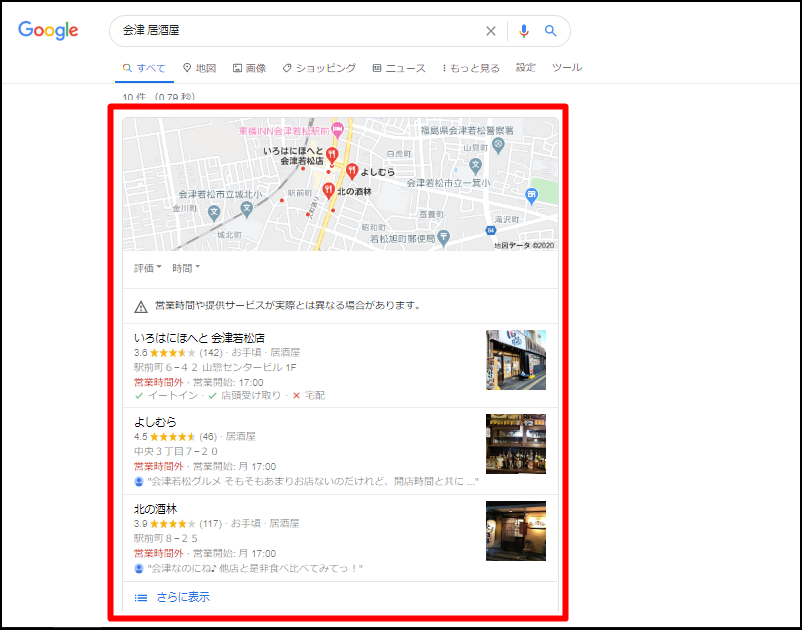
Task: Open 北の酒林 entrance photo
Action: [x=516, y=531]
